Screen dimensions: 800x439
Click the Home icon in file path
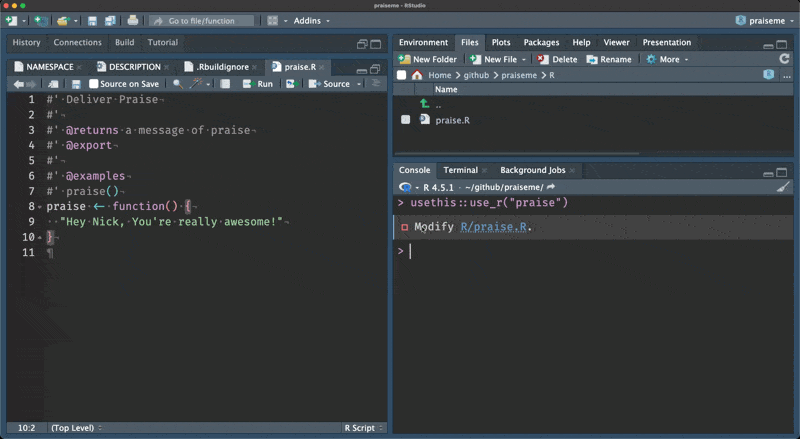417,75
